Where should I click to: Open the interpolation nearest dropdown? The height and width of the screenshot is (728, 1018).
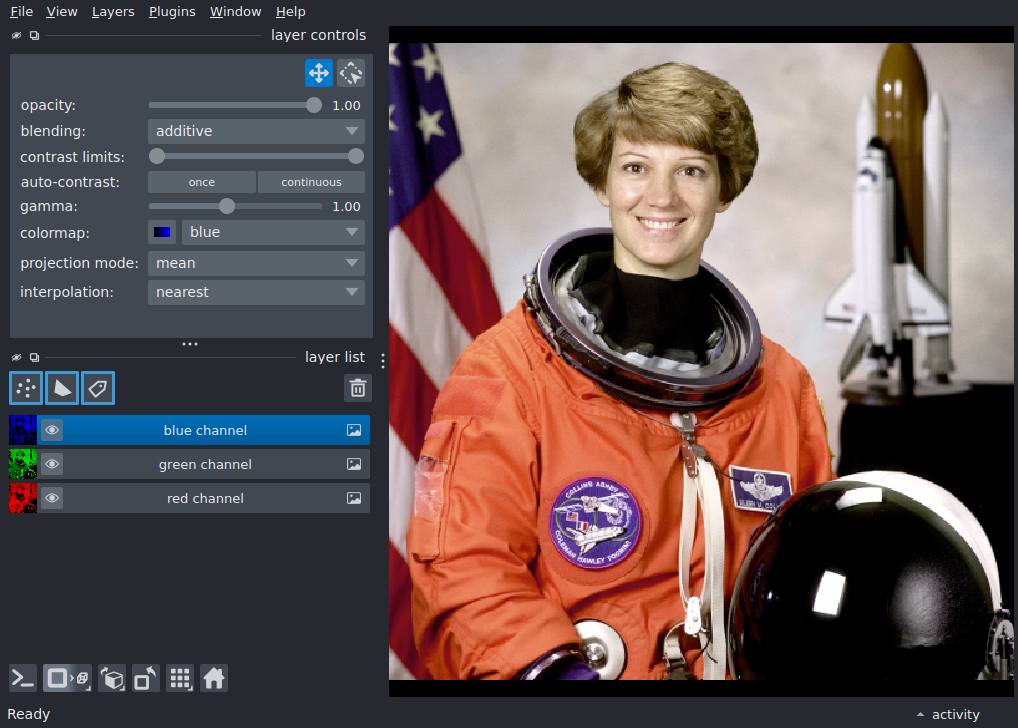coord(256,292)
